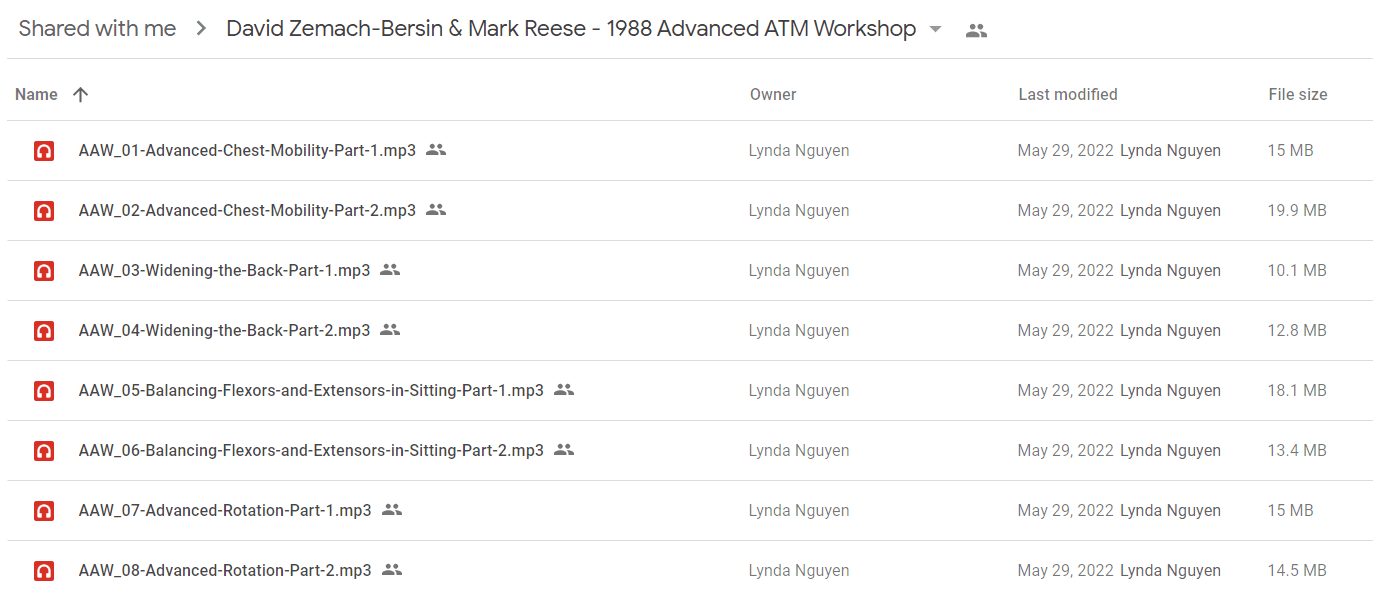This screenshot has height=599, width=1373.
Task: Sort by the Last modified column
Action: 1068,94
